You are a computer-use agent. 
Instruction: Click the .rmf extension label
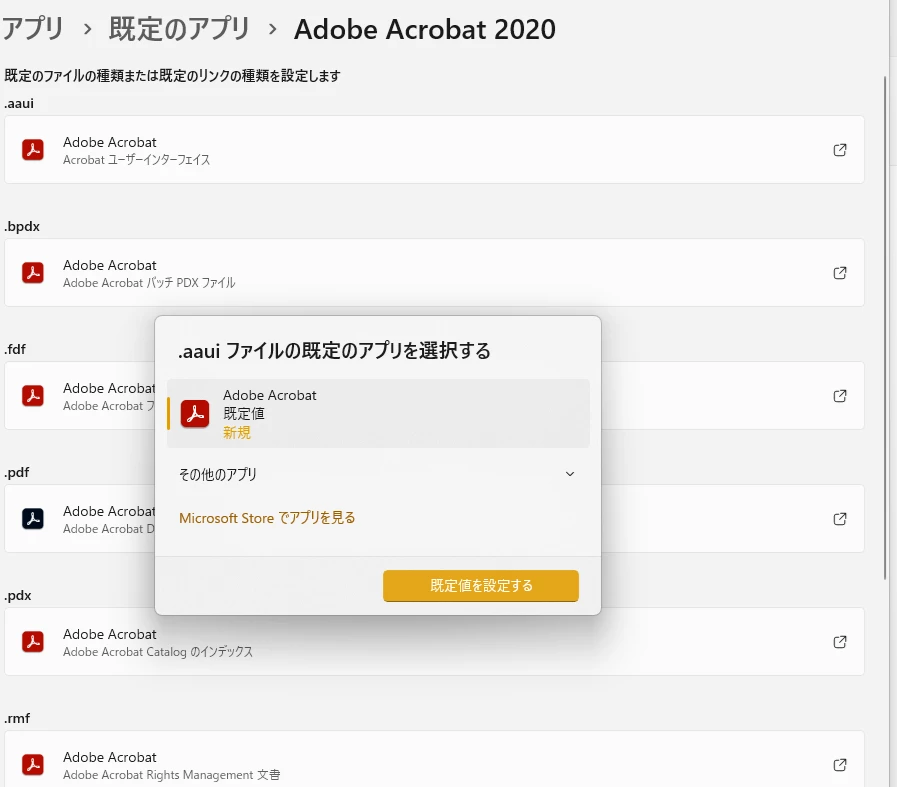point(17,718)
